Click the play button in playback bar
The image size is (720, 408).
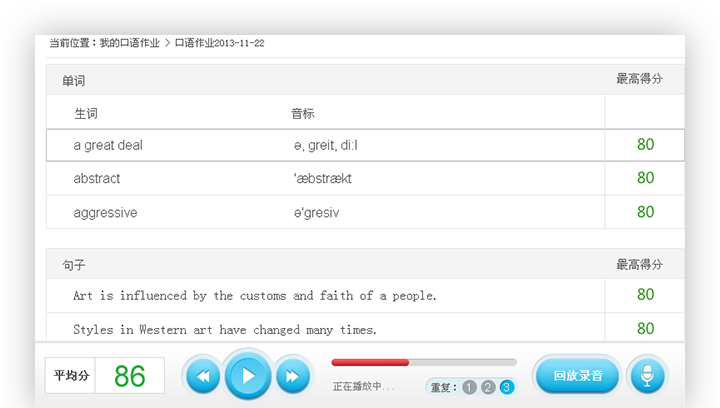pyautogui.click(x=248, y=376)
